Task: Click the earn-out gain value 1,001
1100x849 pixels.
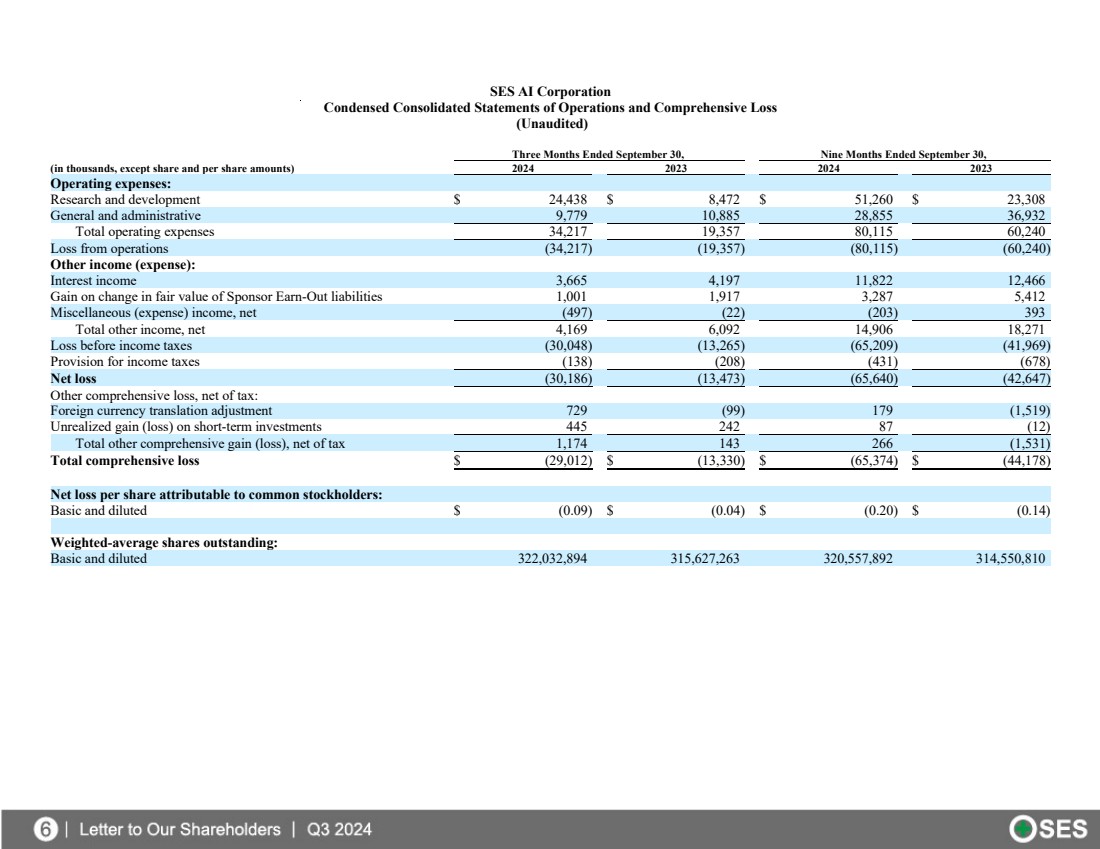Action: click(x=571, y=296)
